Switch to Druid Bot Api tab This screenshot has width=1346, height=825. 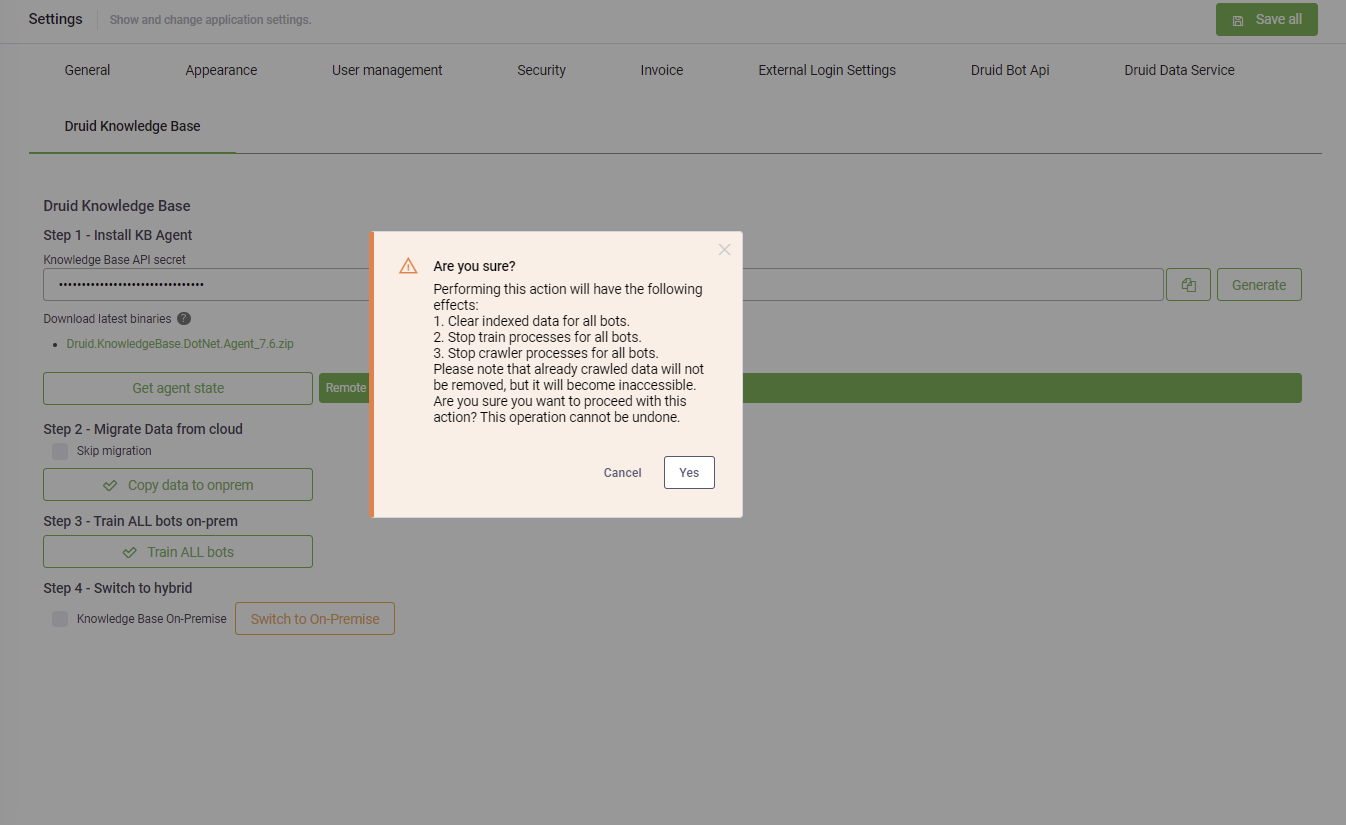point(1010,70)
